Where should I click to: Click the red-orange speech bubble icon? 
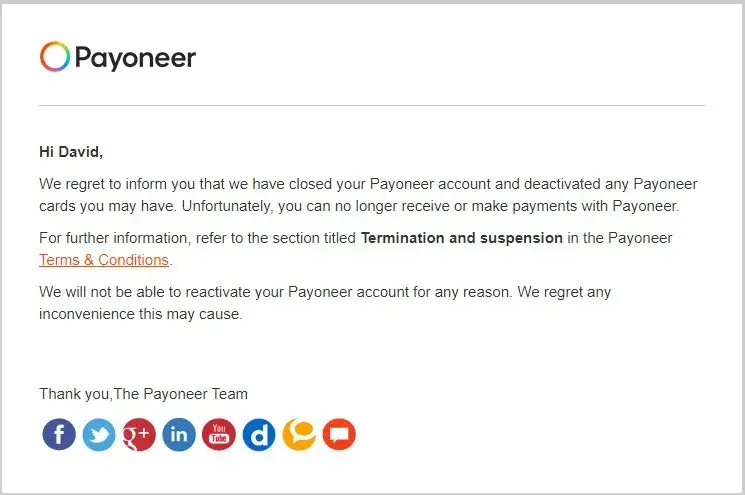pyautogui.click(x=339, y=434)
